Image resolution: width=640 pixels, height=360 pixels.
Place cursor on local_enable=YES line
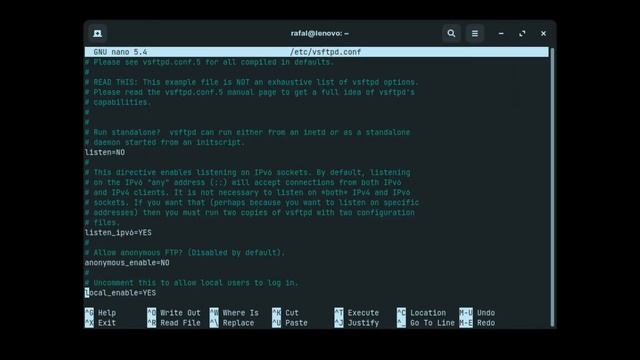[x=120, y=293]
